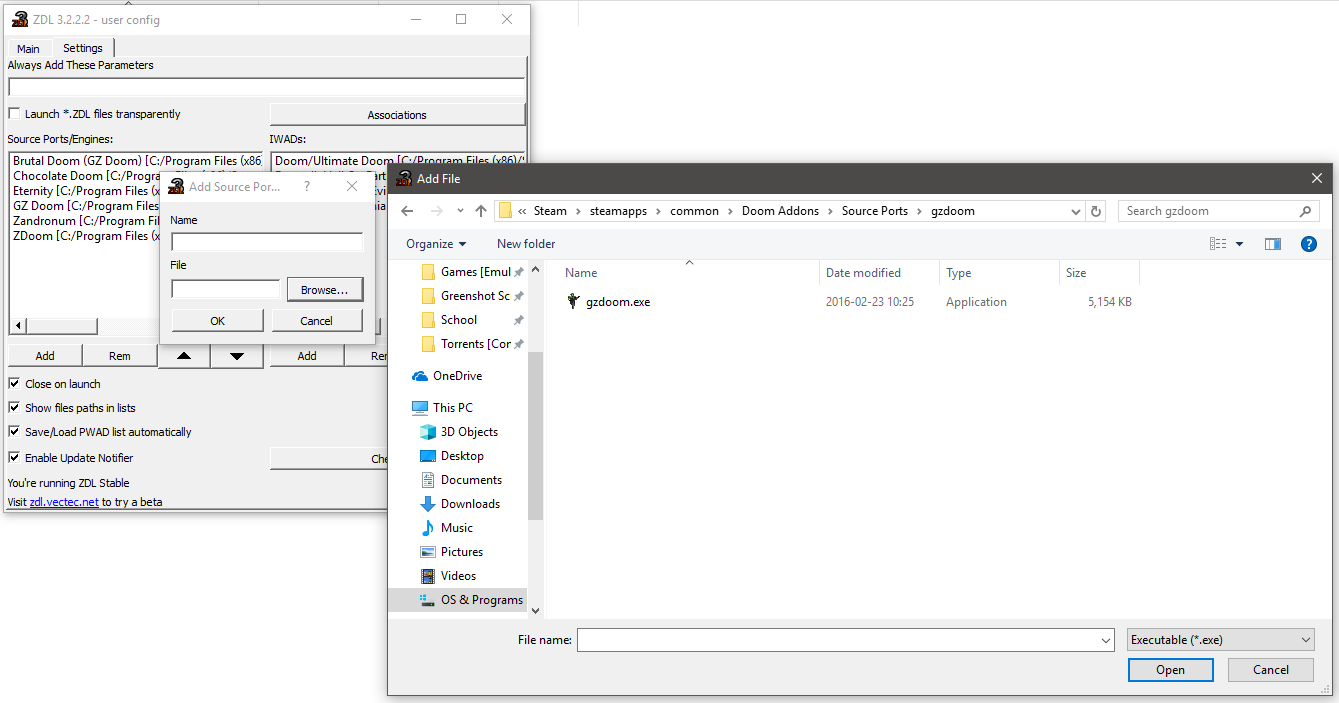Click help question mark in Add Source Port

tap(307, 186)
